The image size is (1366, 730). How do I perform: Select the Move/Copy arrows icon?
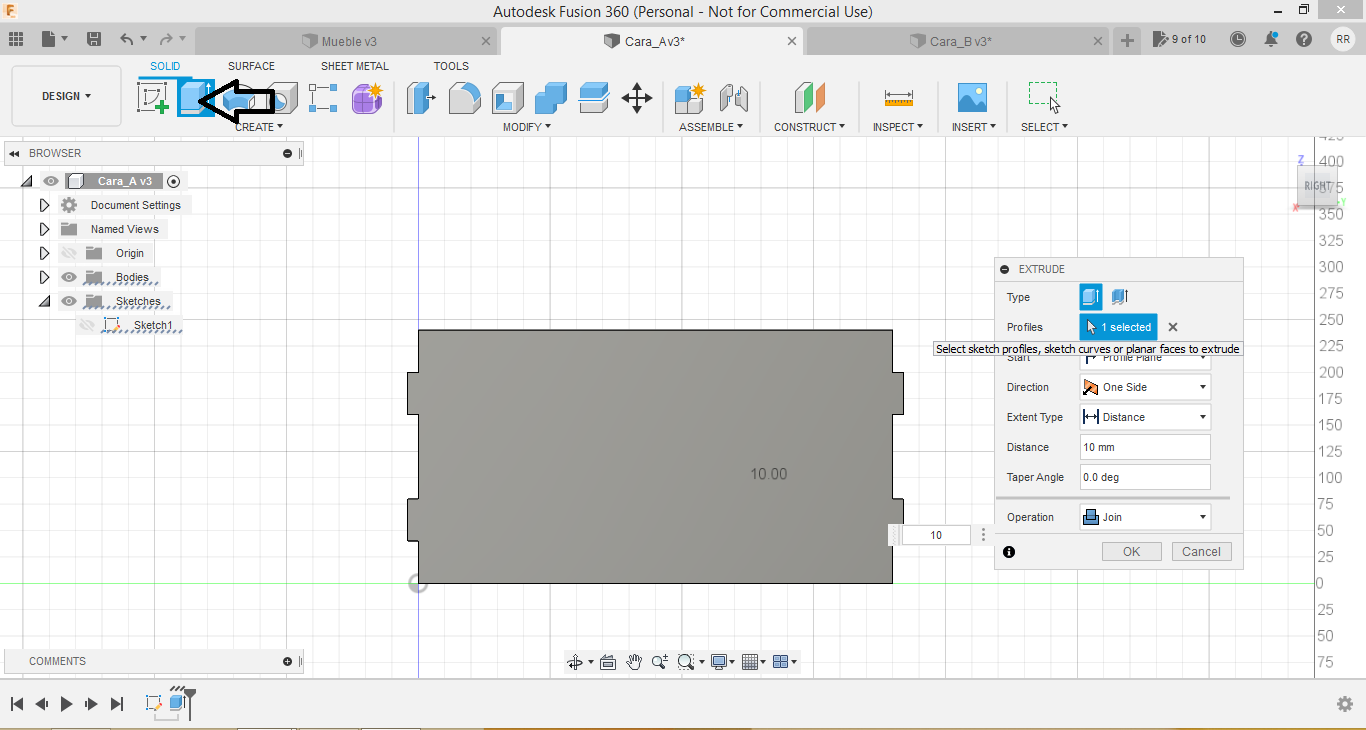[x=637, y=98]
